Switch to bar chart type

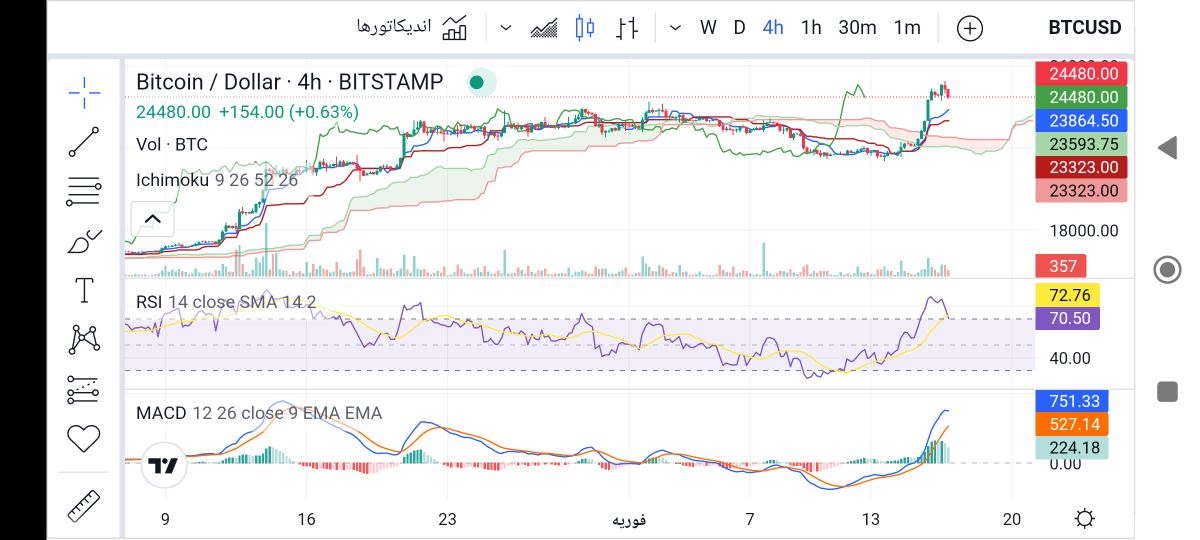click(x=627, y=28)
